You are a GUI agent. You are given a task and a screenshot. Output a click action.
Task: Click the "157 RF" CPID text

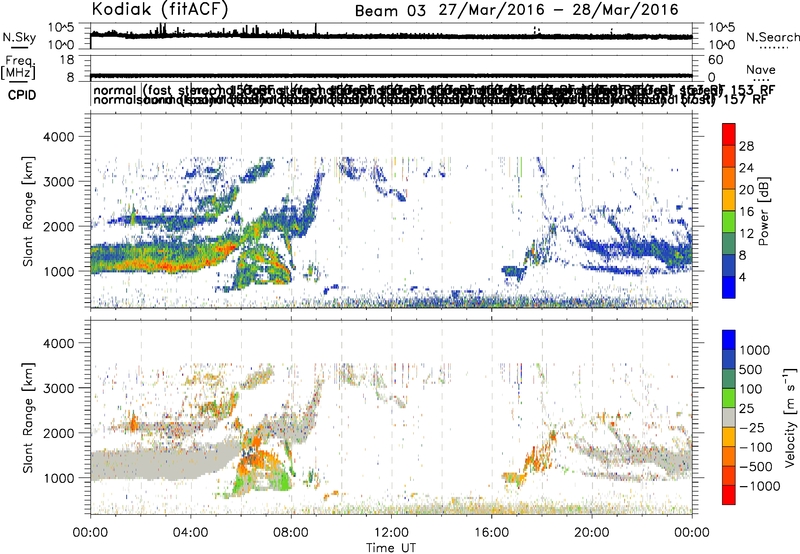(x=744, y=99)
